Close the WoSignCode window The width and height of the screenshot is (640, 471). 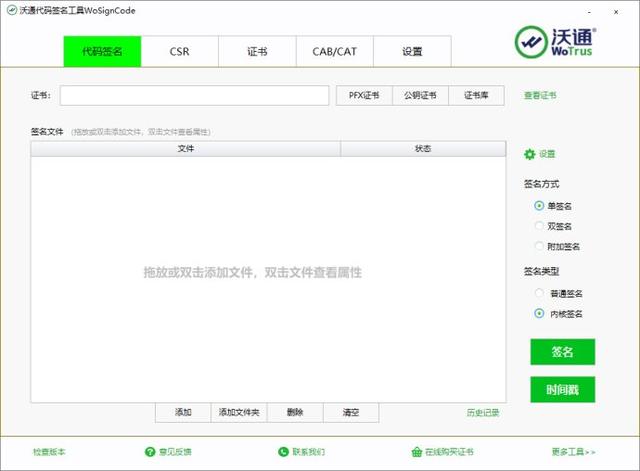click(616, 12)
